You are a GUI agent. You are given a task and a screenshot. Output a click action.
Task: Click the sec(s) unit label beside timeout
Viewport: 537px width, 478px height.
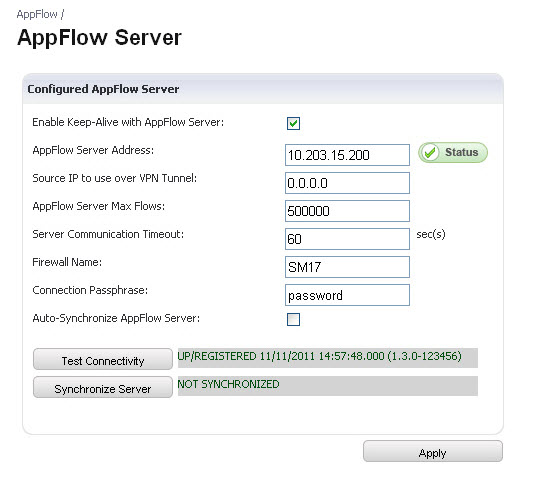pyautogui.click(x=431, y=235)
